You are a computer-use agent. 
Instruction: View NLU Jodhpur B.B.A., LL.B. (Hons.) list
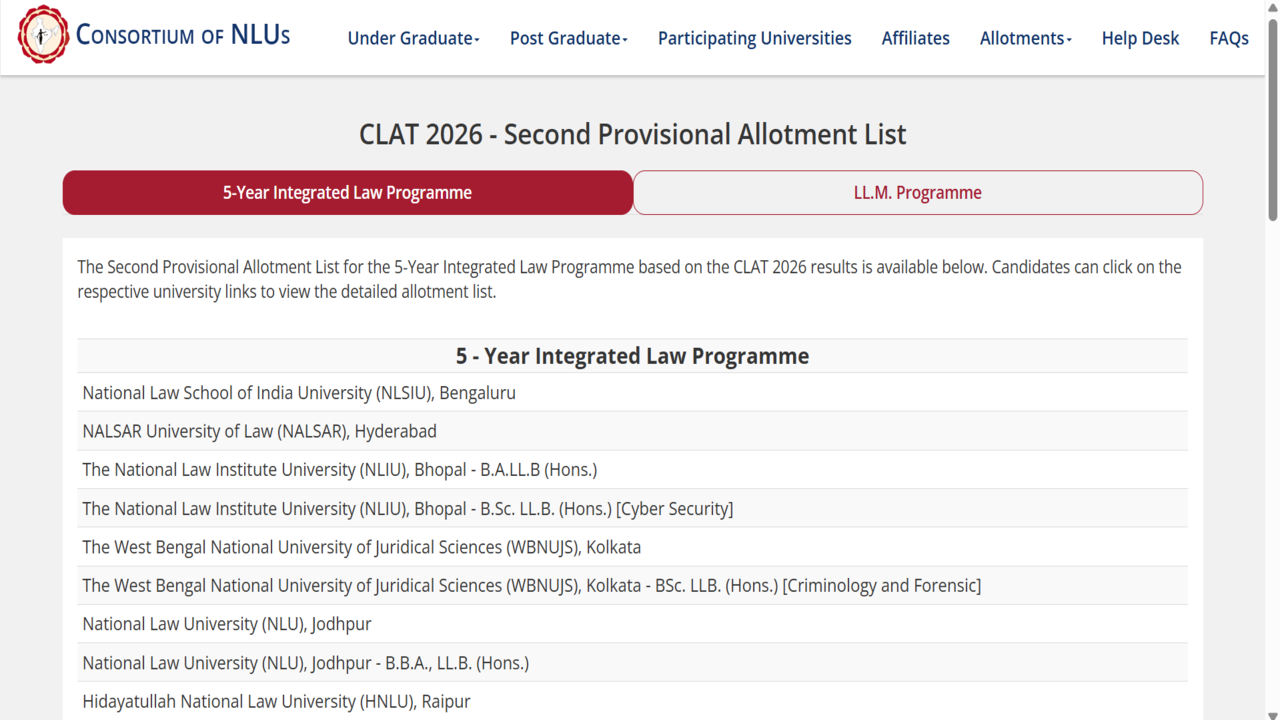[x=305, y=663]
